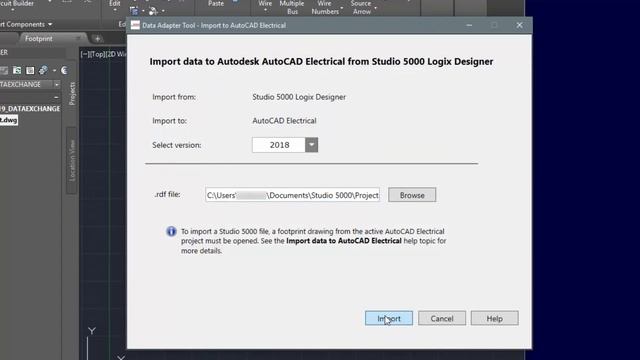Open the 2018 version dropdown arrow
The width and height of the screenshot is (640, 360).
coord(311,145)
